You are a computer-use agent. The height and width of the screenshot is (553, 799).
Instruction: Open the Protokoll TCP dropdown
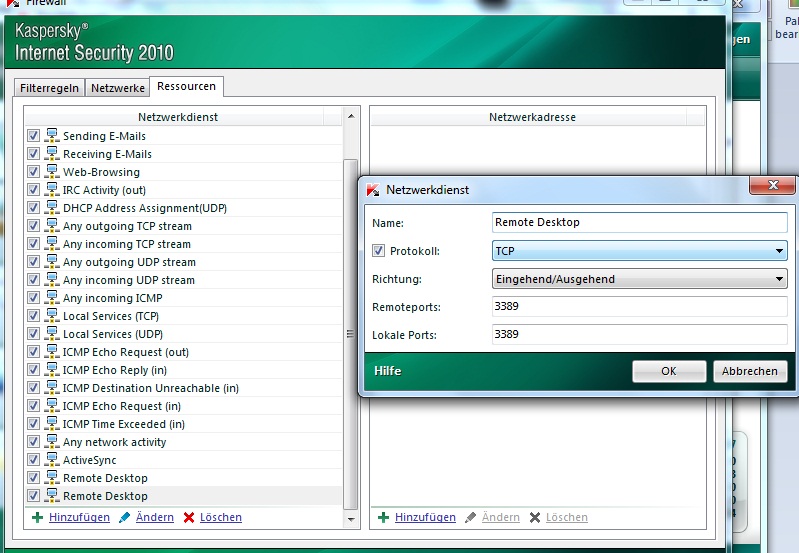click(640, 251)
